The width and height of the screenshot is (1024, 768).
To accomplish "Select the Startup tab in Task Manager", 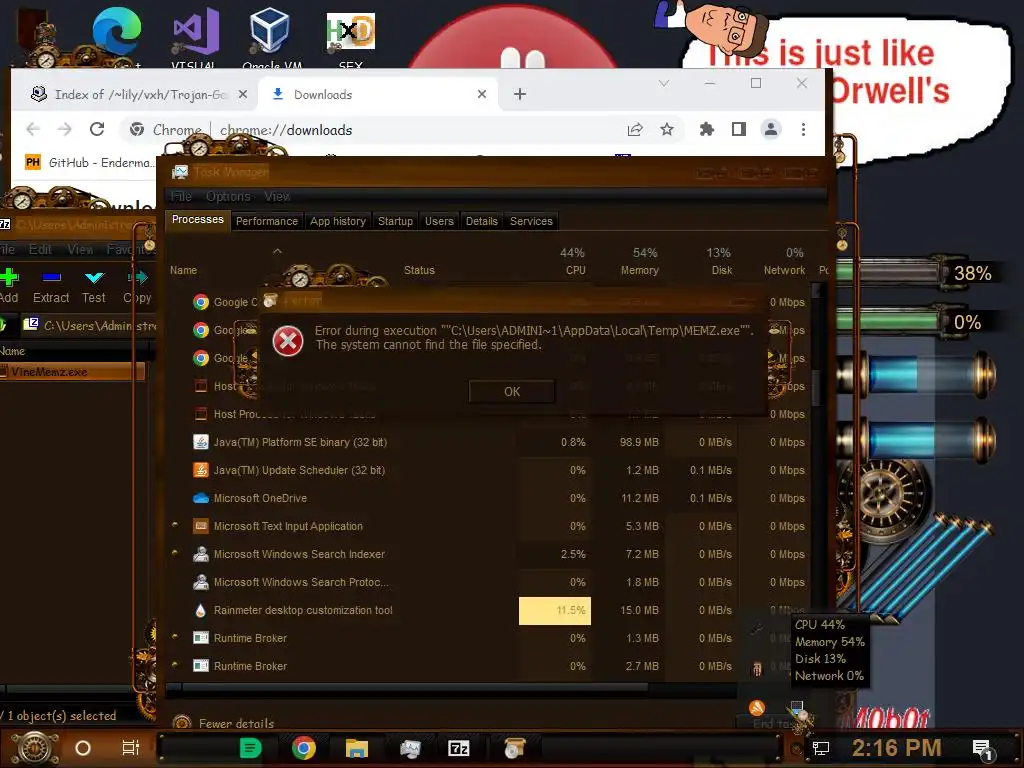I will [395, 221].
